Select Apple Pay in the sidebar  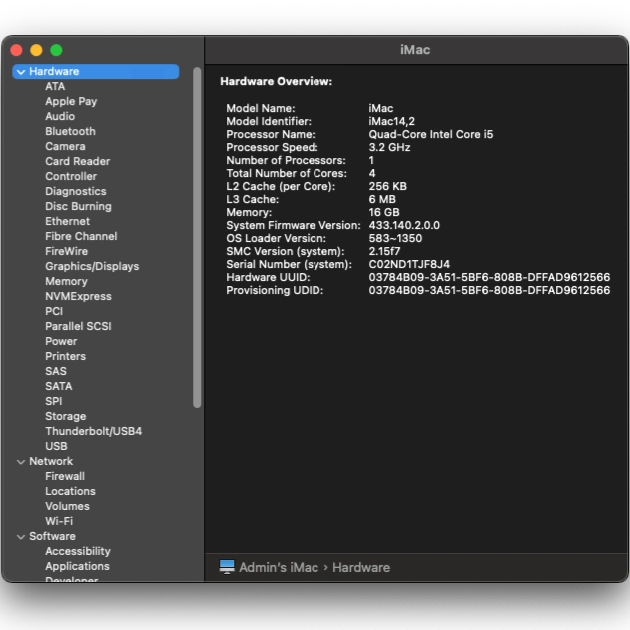(71, 101)
